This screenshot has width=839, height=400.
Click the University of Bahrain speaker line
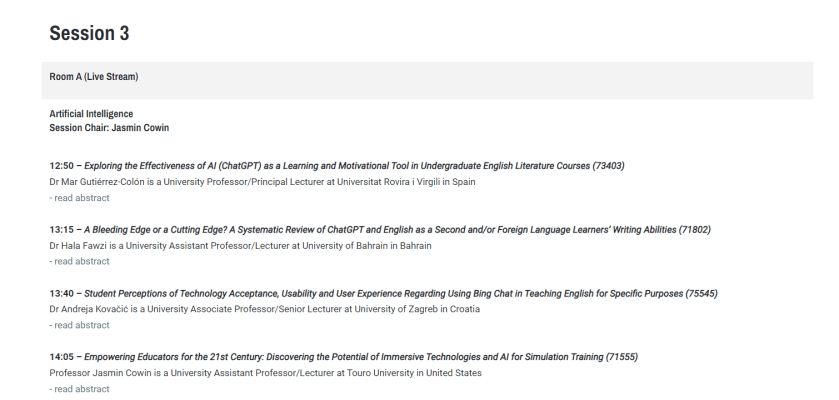240,246
